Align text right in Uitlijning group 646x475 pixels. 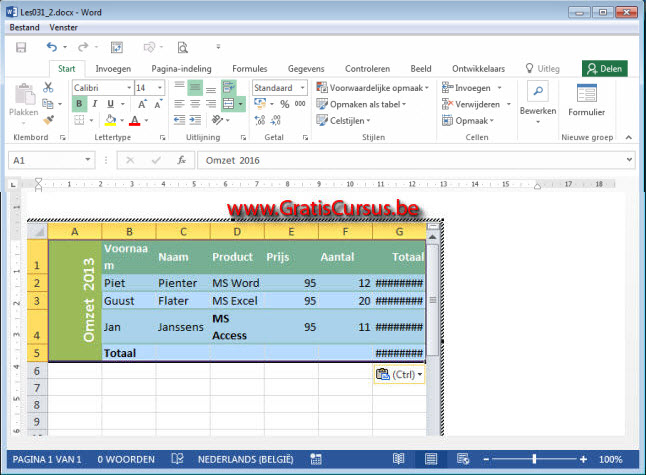pos(211,104)
